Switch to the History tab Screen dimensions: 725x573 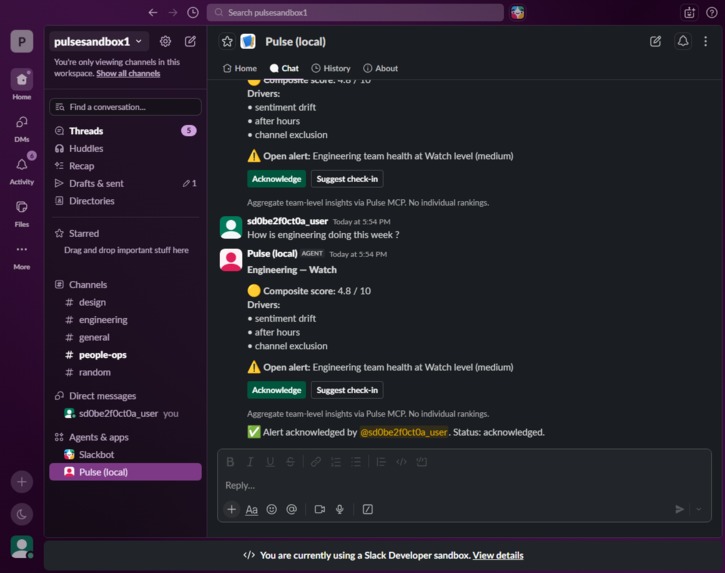(331, 68)
